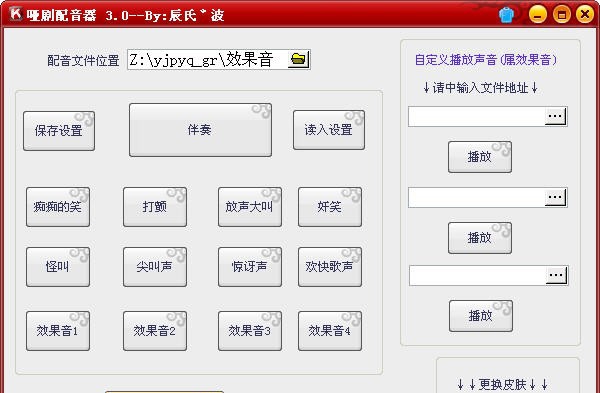Click the 更换皮肤 label
The image size is (600, 393).
pos(503,384)
